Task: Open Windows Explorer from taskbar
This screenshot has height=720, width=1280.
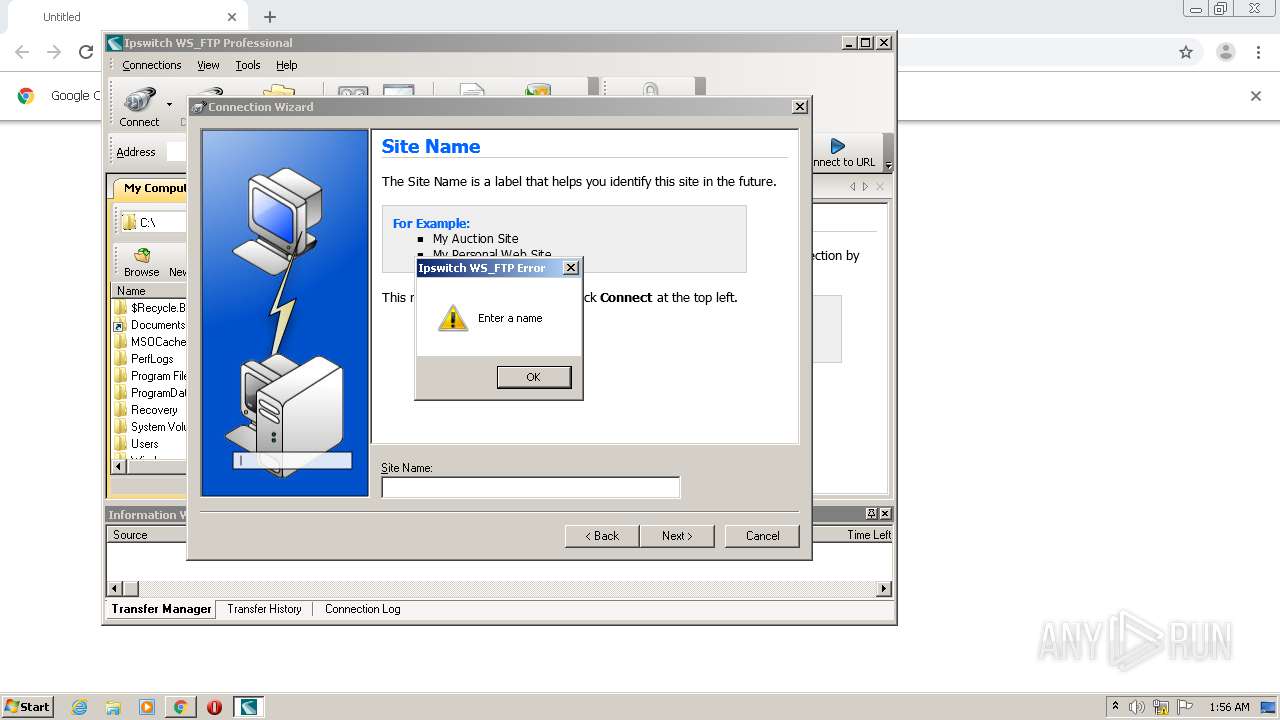Action: click(113, 707)
